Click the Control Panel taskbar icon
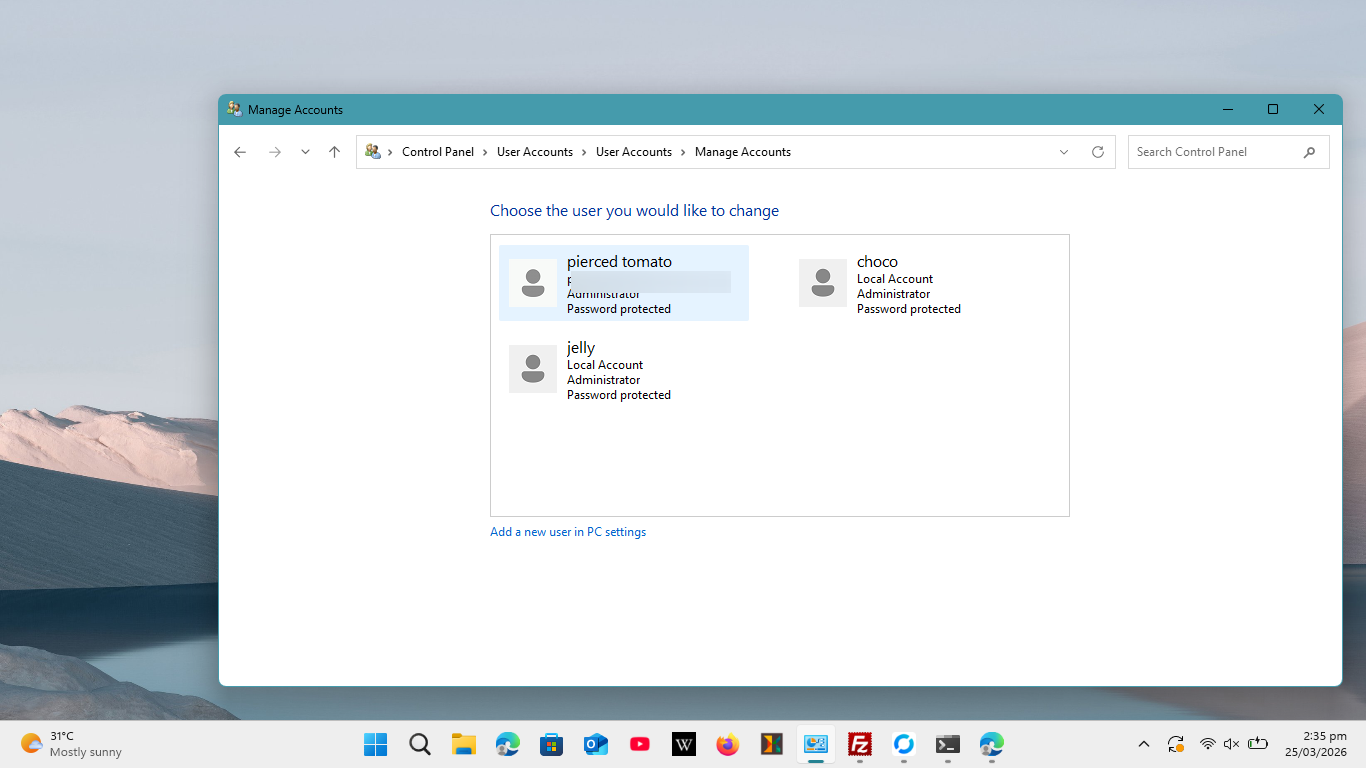Screen dimensions: 1366x768 click(816, 744)
